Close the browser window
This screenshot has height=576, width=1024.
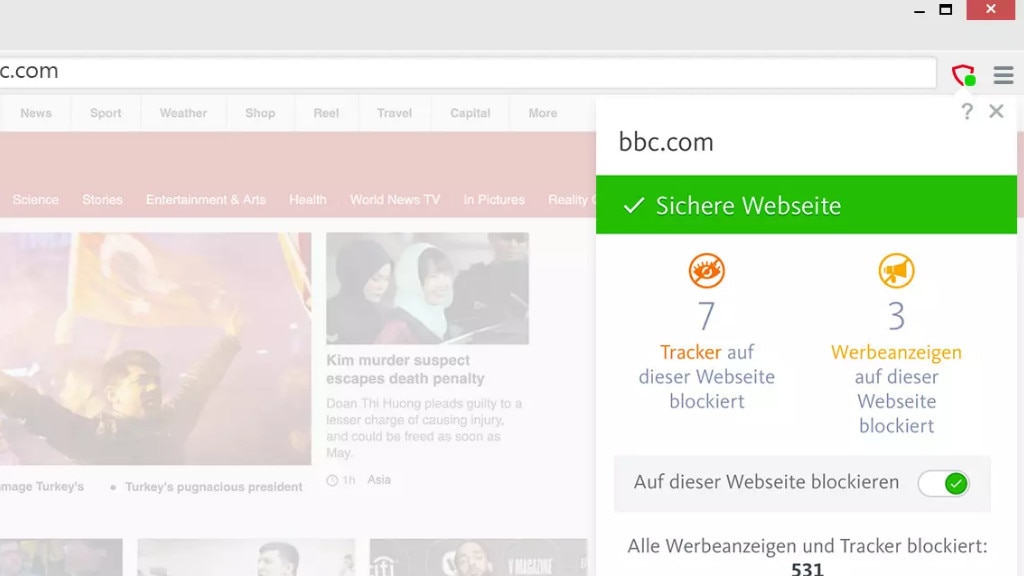(x=991, y=9)
